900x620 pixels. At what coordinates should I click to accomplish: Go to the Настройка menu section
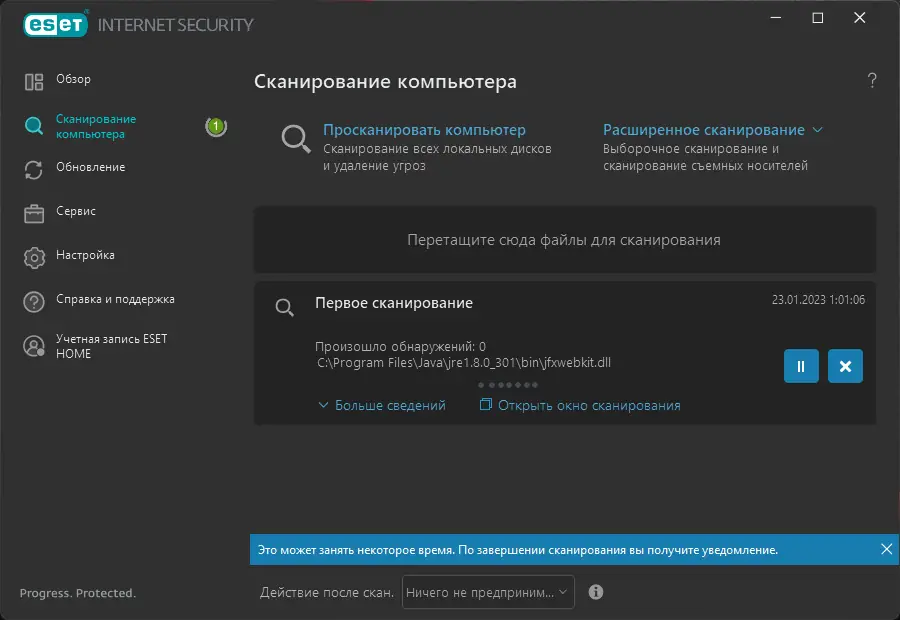click(x=86, y=255)
